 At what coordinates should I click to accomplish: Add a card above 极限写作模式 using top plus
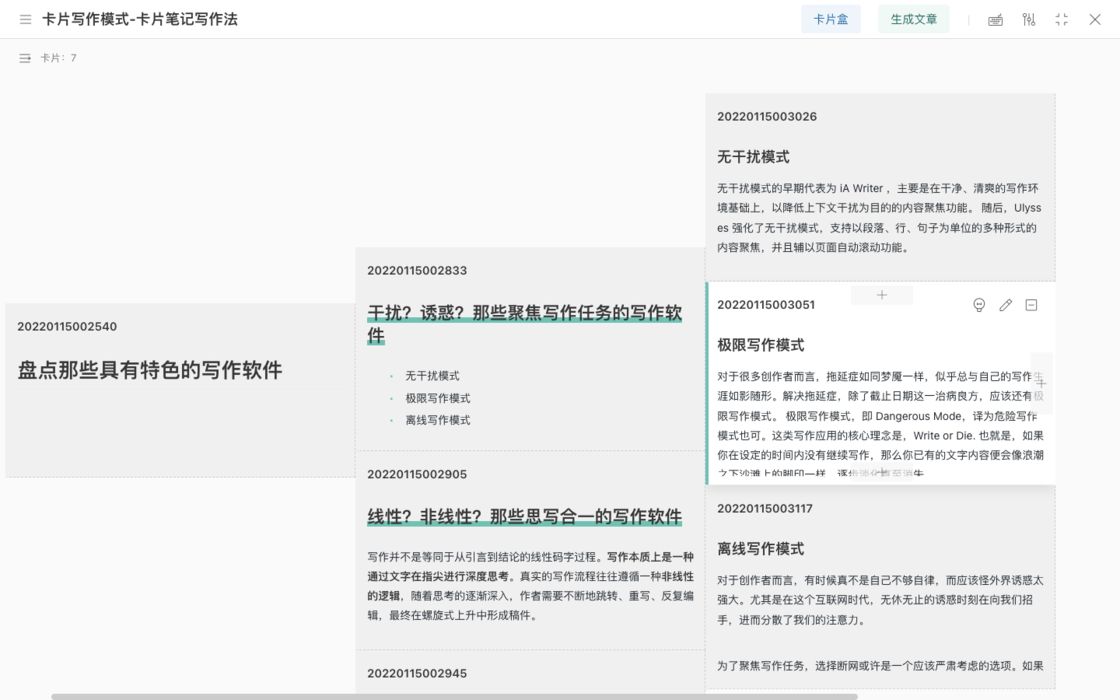coord(881,295)
